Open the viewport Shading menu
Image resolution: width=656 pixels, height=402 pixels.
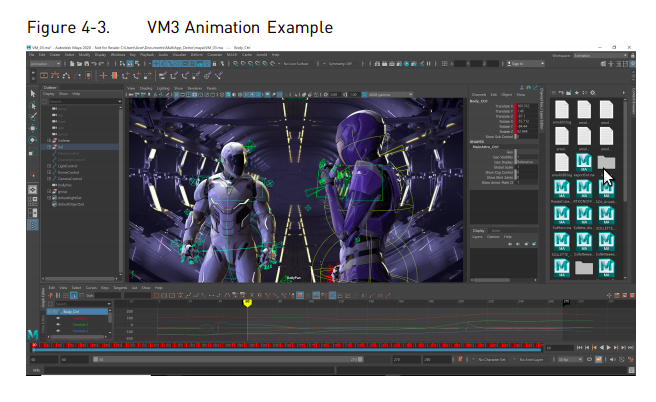(x=146, y=88)
